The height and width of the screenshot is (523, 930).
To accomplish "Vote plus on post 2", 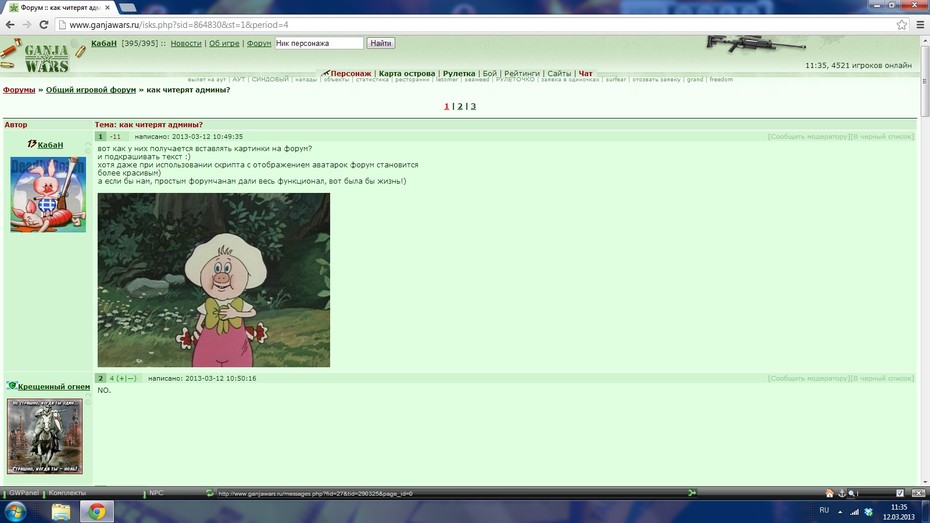I will pyautogui.click(x=121, y=378).
